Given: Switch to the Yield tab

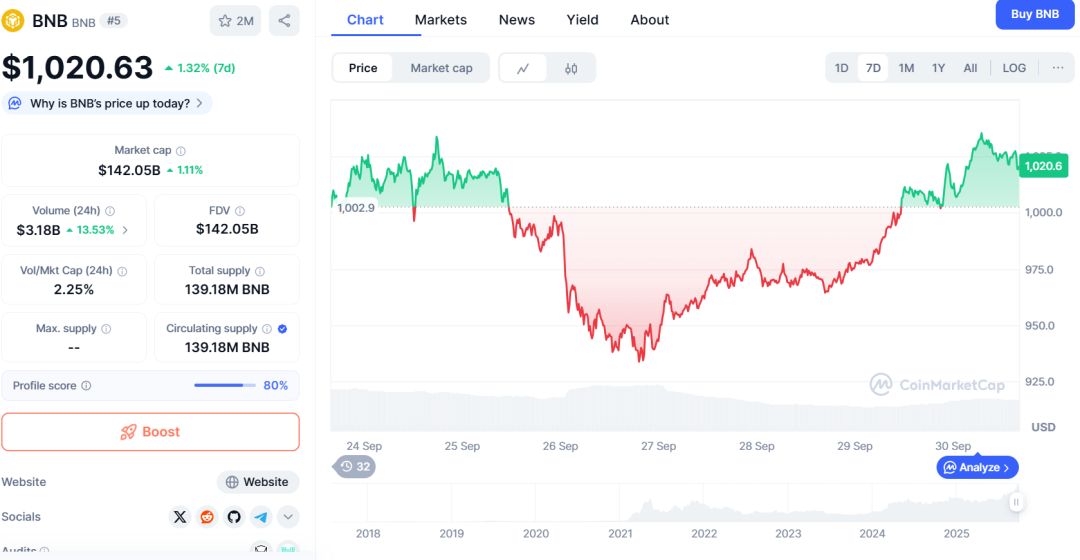Looking at the screenshot, I should (582, 20).
